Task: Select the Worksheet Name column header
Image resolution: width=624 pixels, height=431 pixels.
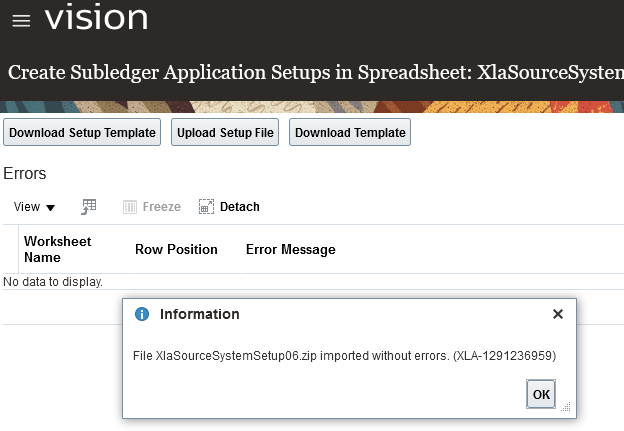Action: click(x=58, y=249)
